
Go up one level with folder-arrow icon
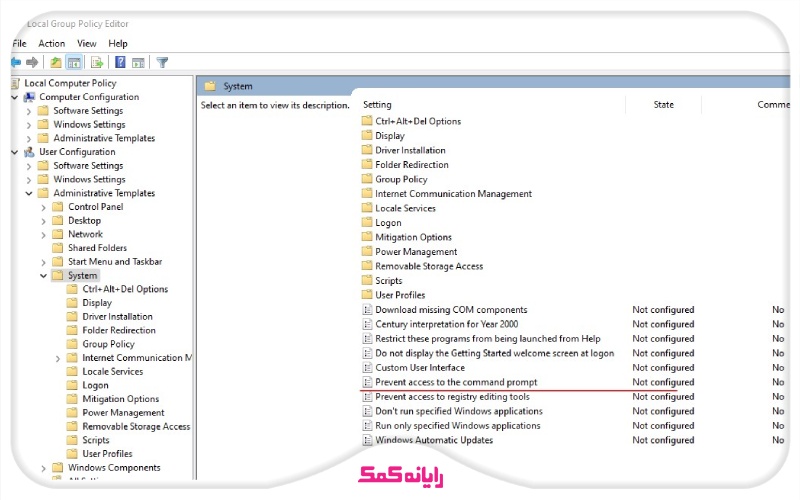(56, 62)
